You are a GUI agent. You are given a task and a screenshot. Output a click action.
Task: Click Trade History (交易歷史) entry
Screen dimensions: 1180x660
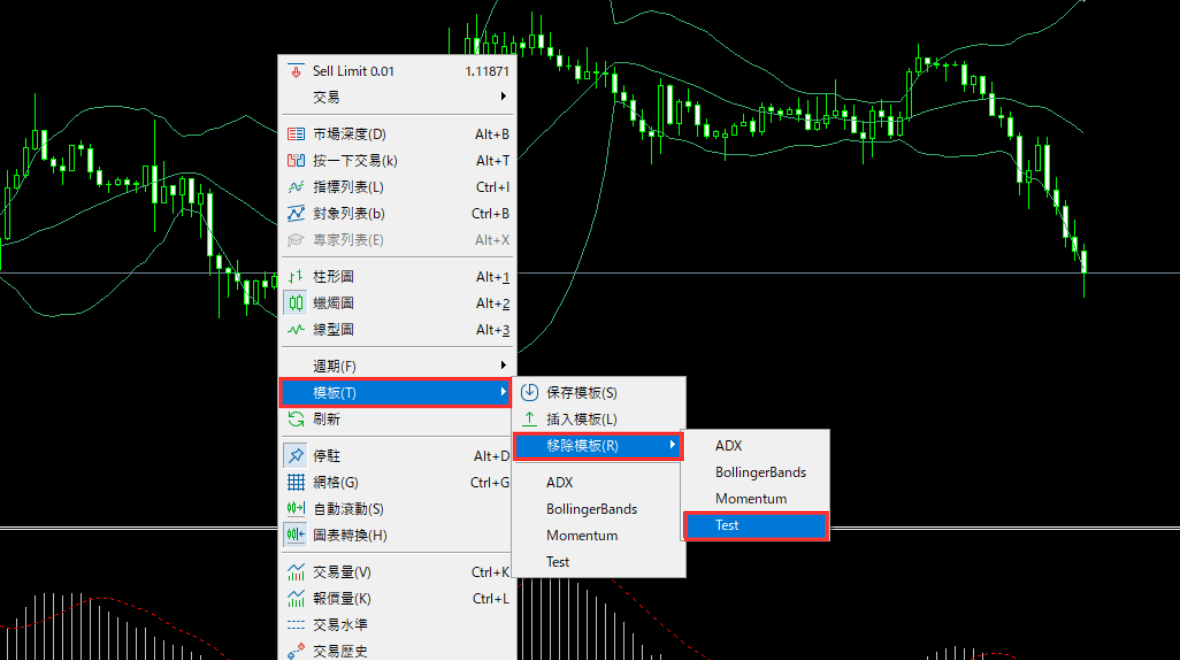[x=340, y=651]
